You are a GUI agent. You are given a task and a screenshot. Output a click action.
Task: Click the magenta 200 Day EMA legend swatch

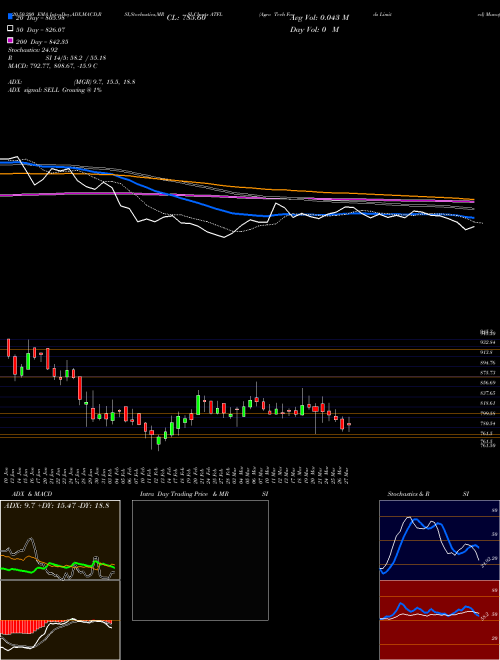10,40
